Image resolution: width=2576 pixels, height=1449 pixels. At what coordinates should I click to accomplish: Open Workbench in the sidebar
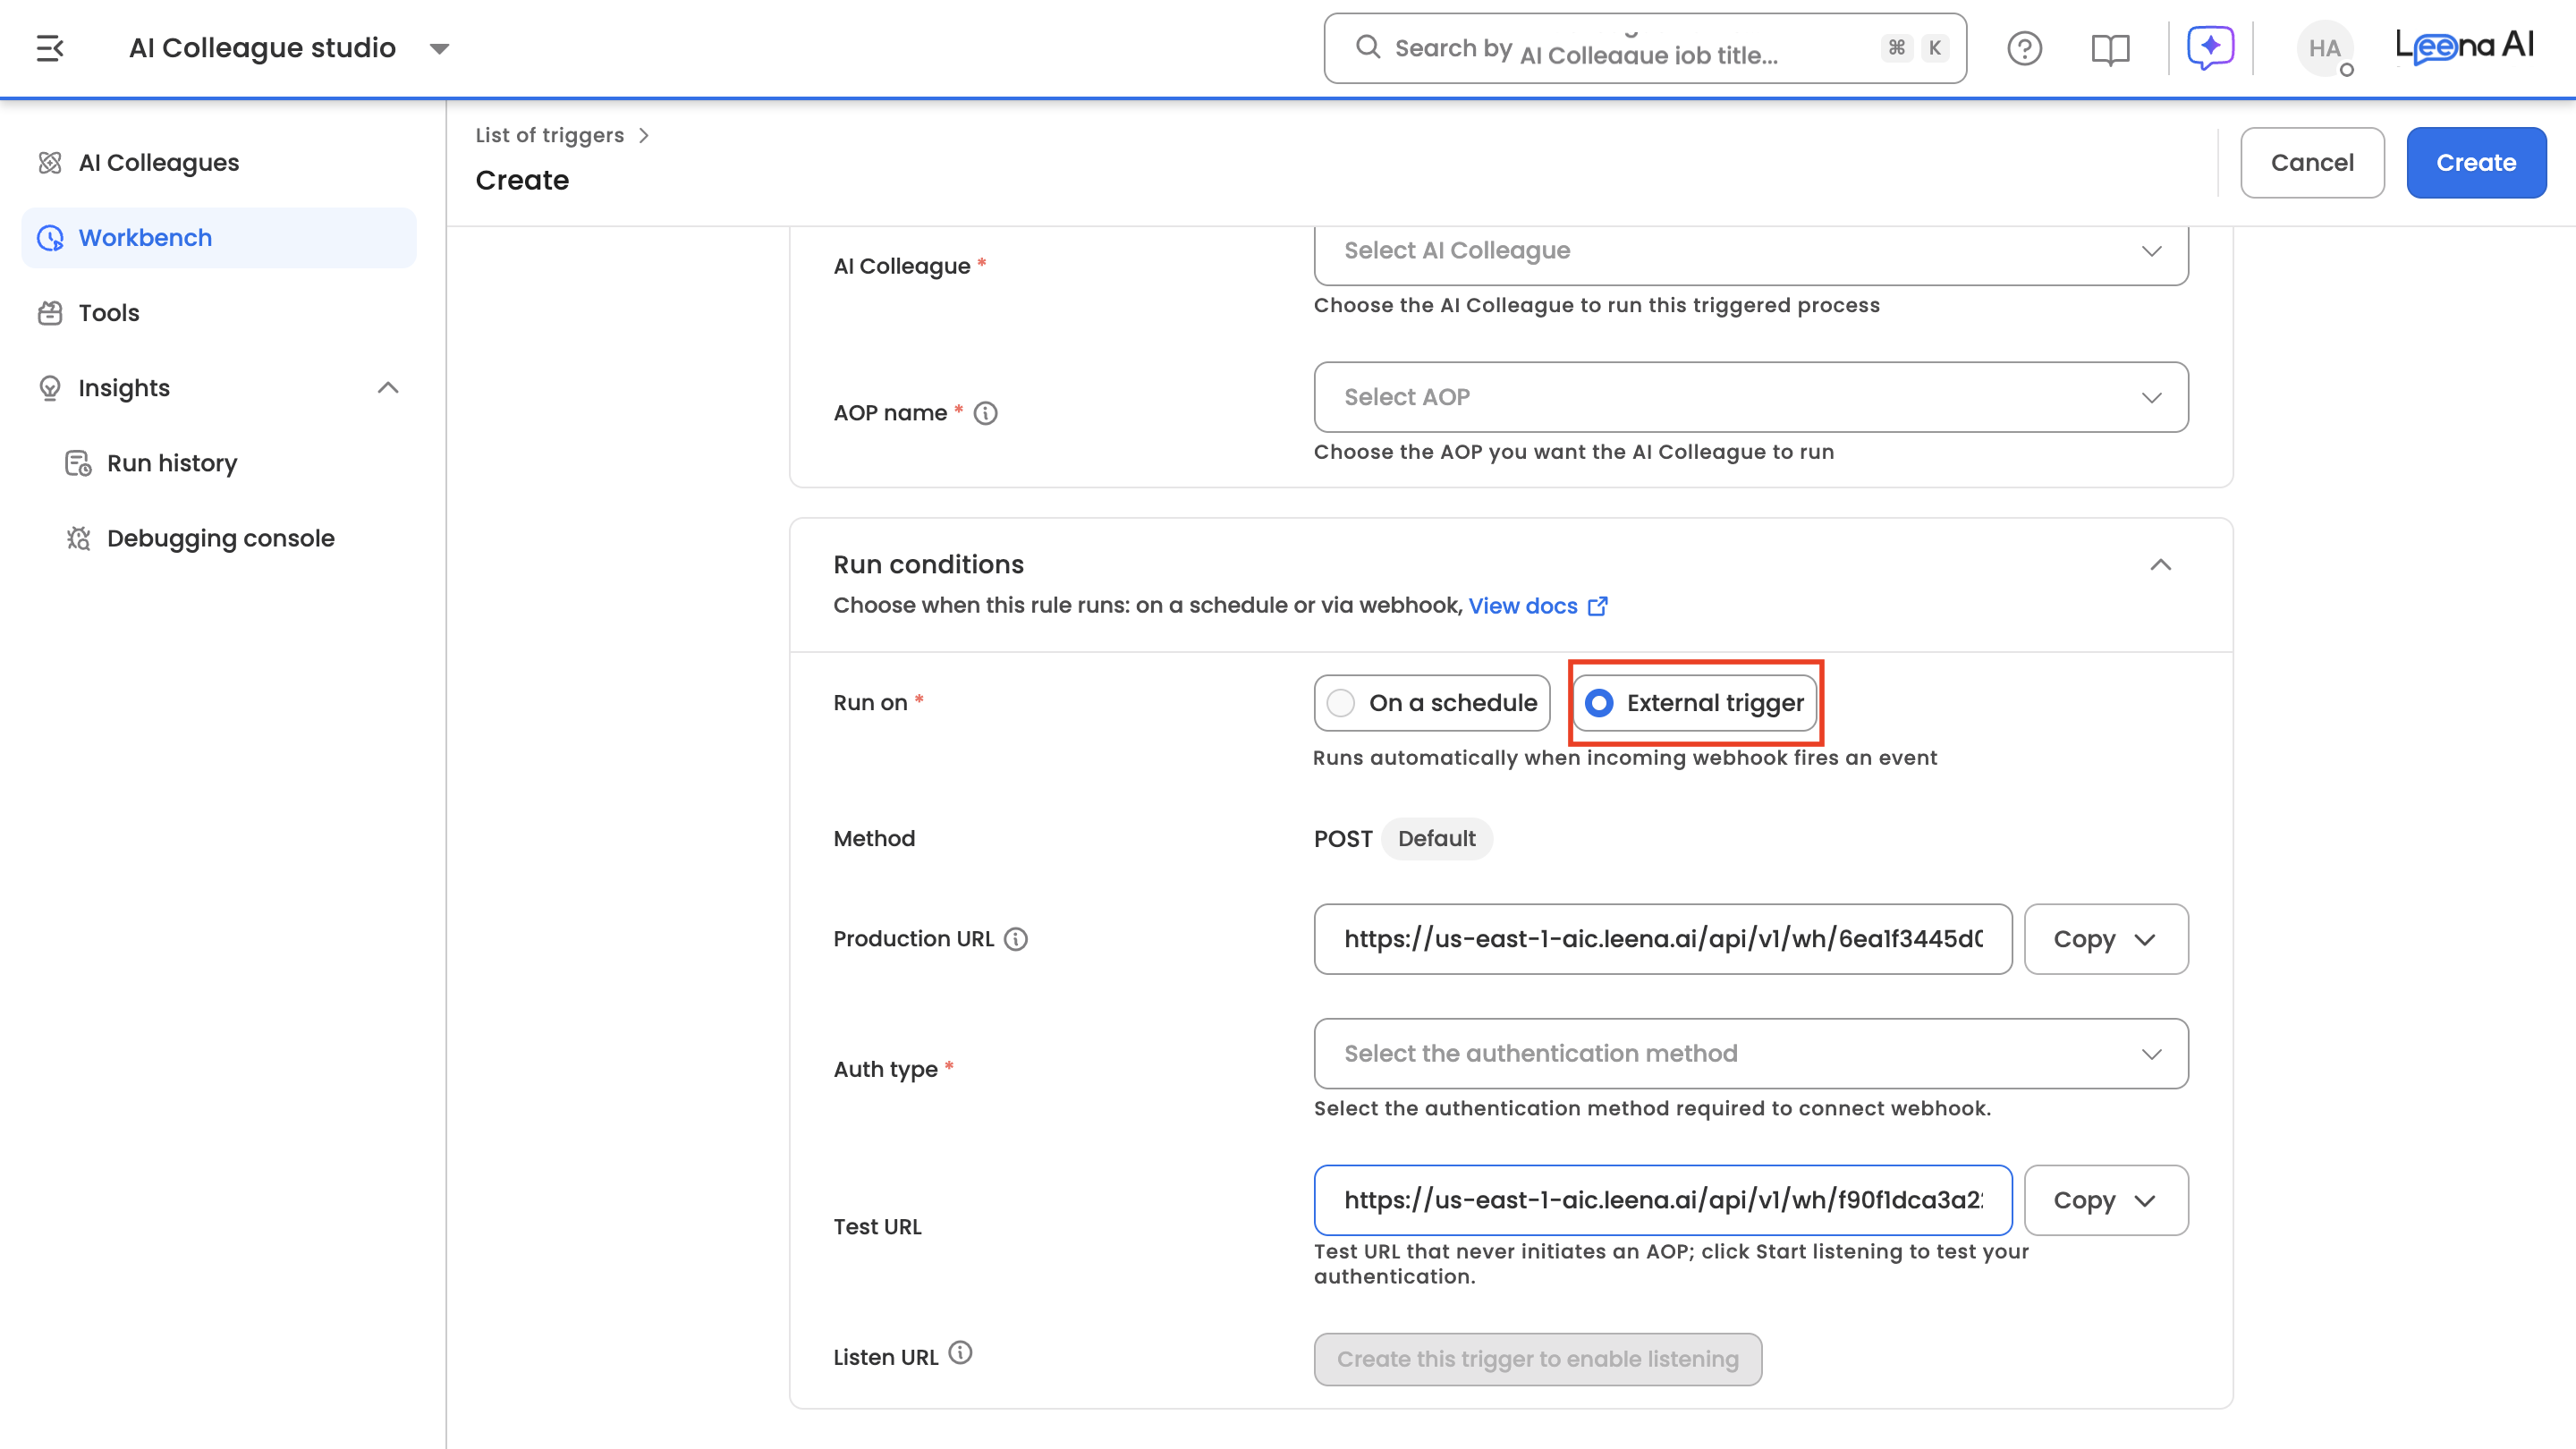219,238
